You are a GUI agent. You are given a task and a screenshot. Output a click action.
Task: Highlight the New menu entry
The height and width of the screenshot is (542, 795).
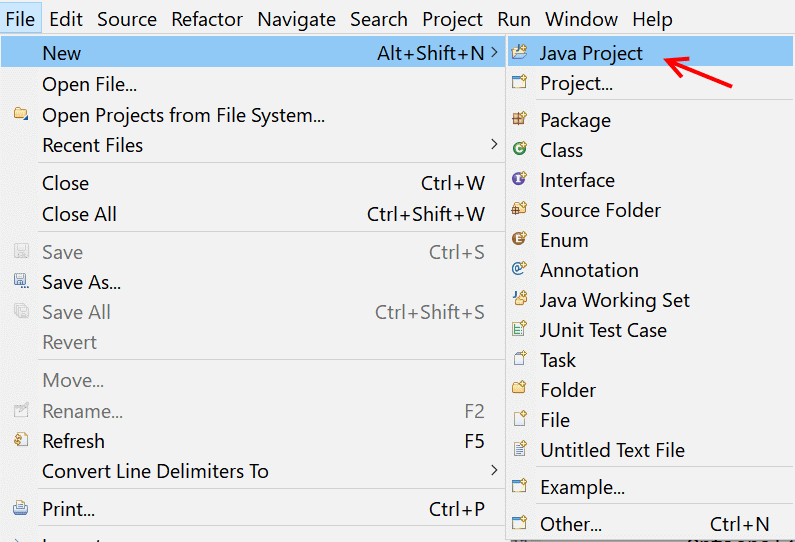point(253,53)
